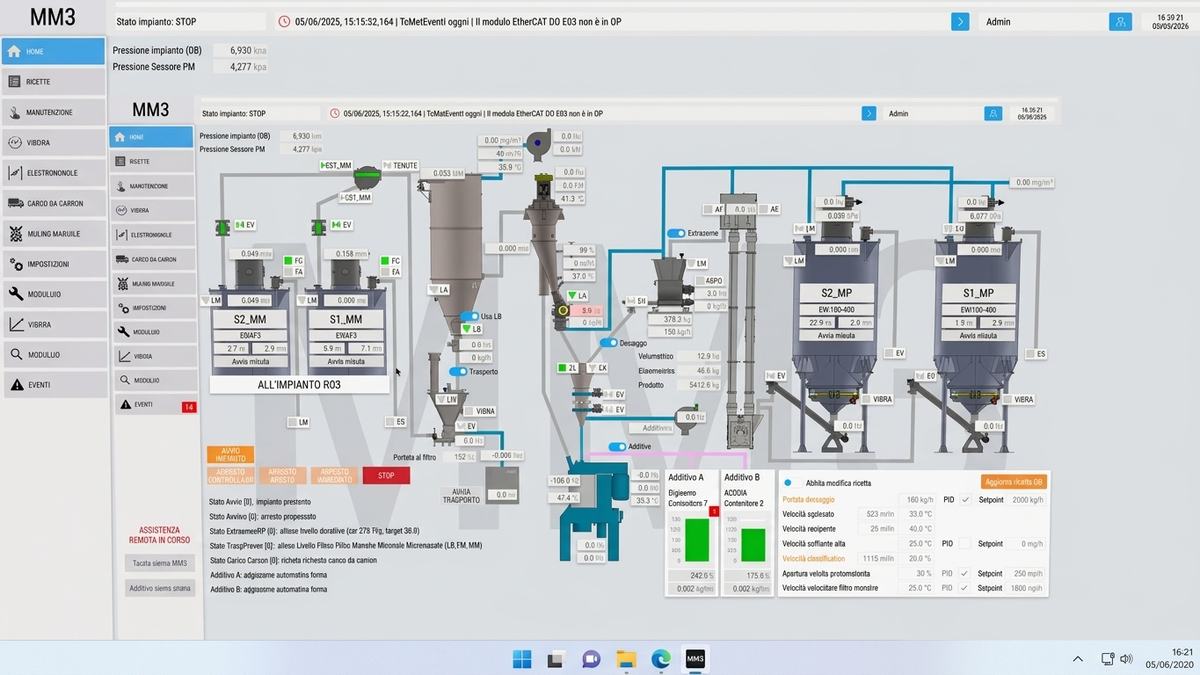Expand outer message bar with blue arrow
The image size is (1200, 675).
[x=960, y=21]
